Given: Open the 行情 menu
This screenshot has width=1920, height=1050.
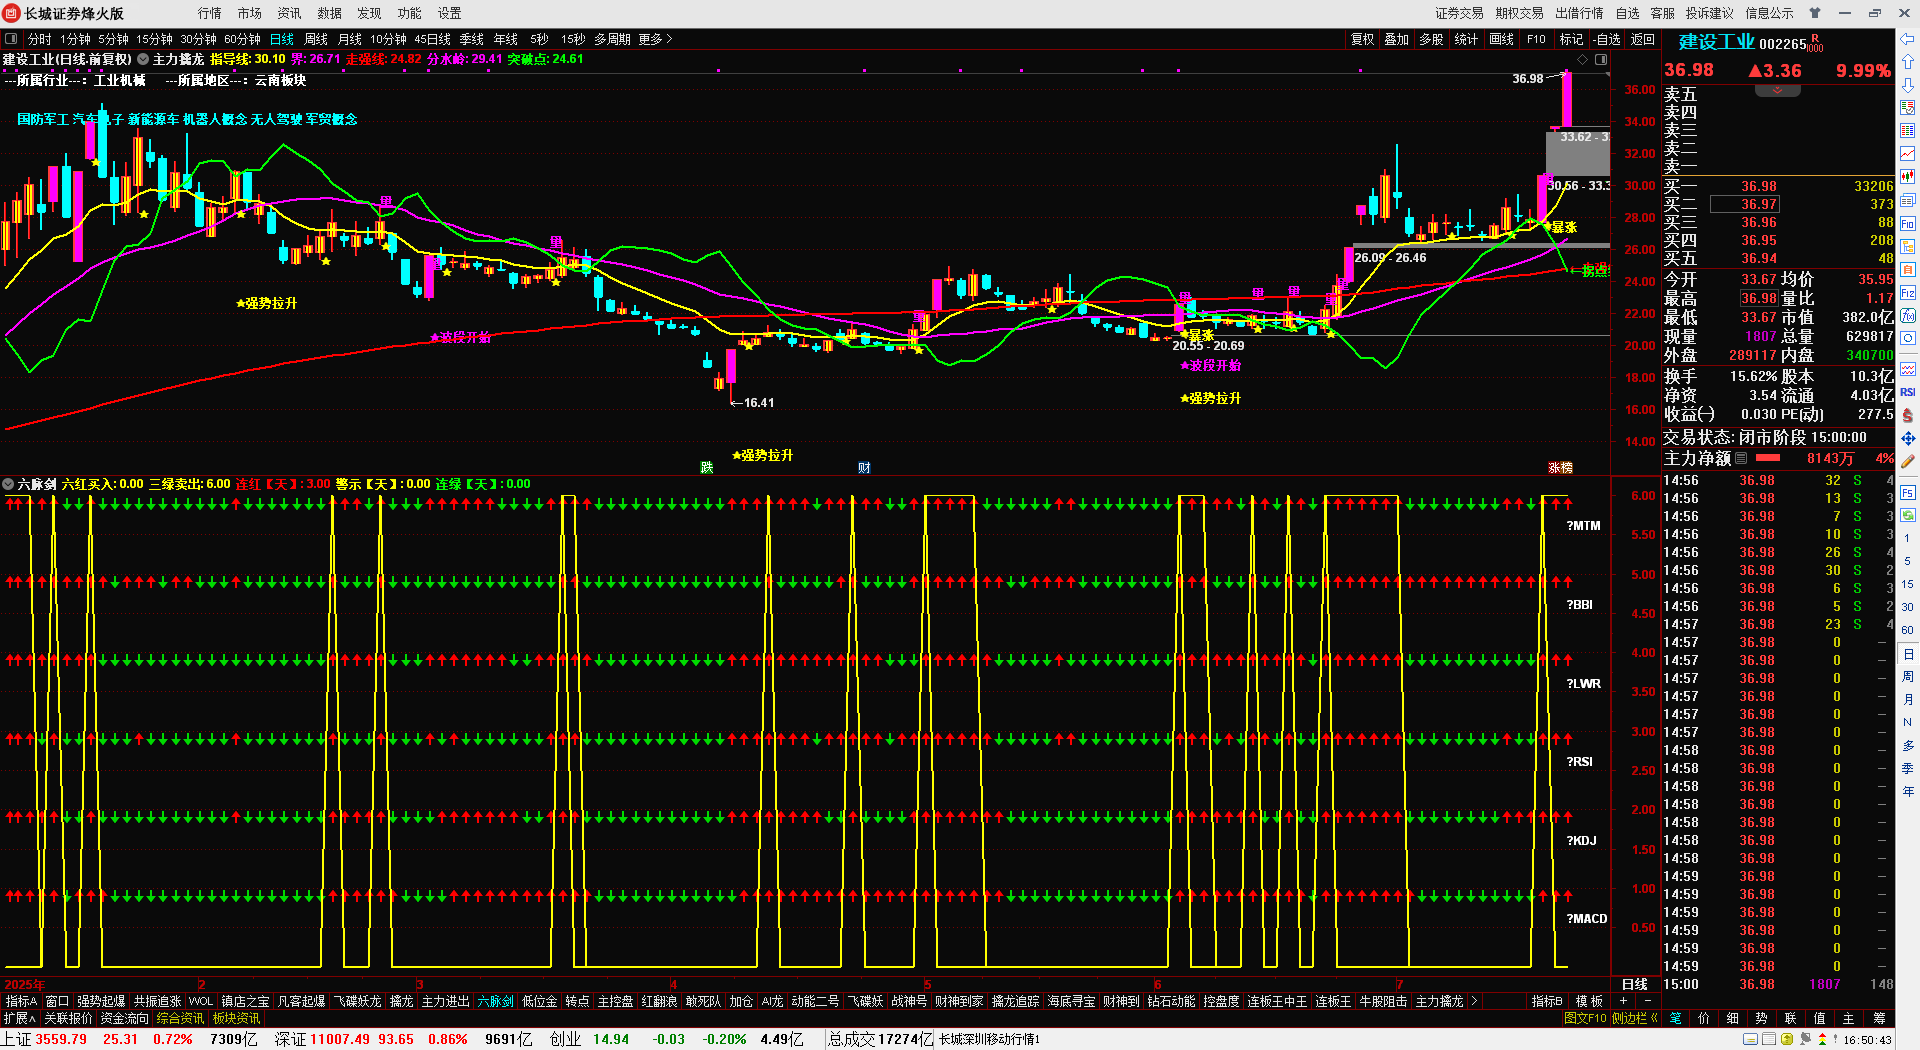Looking at the screenshot, I should pos(210,13).
